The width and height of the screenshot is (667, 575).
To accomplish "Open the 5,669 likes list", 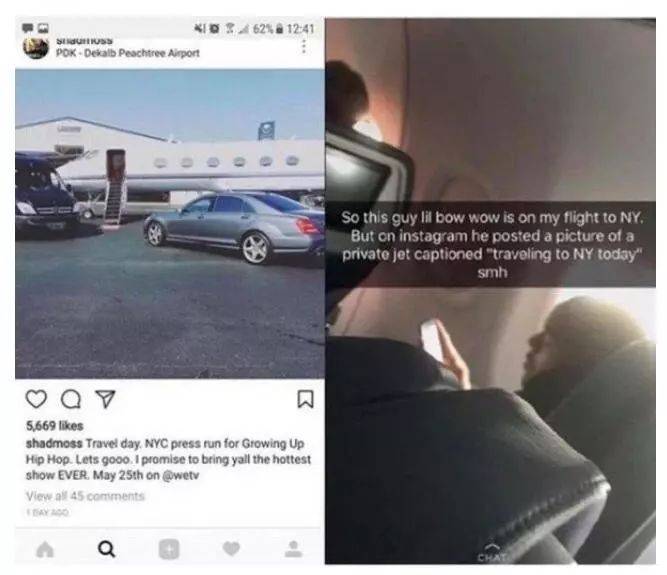I will [54, 425].
